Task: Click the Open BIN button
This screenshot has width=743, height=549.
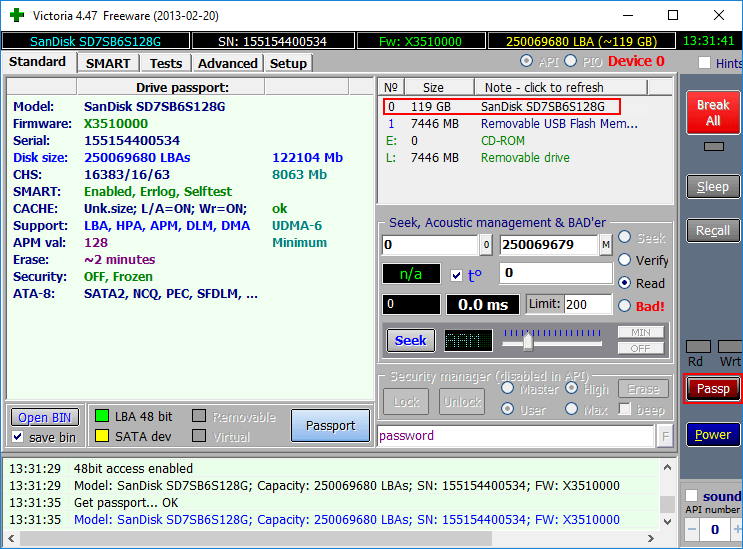Action: pyautogui.click(x=45, y=418)
